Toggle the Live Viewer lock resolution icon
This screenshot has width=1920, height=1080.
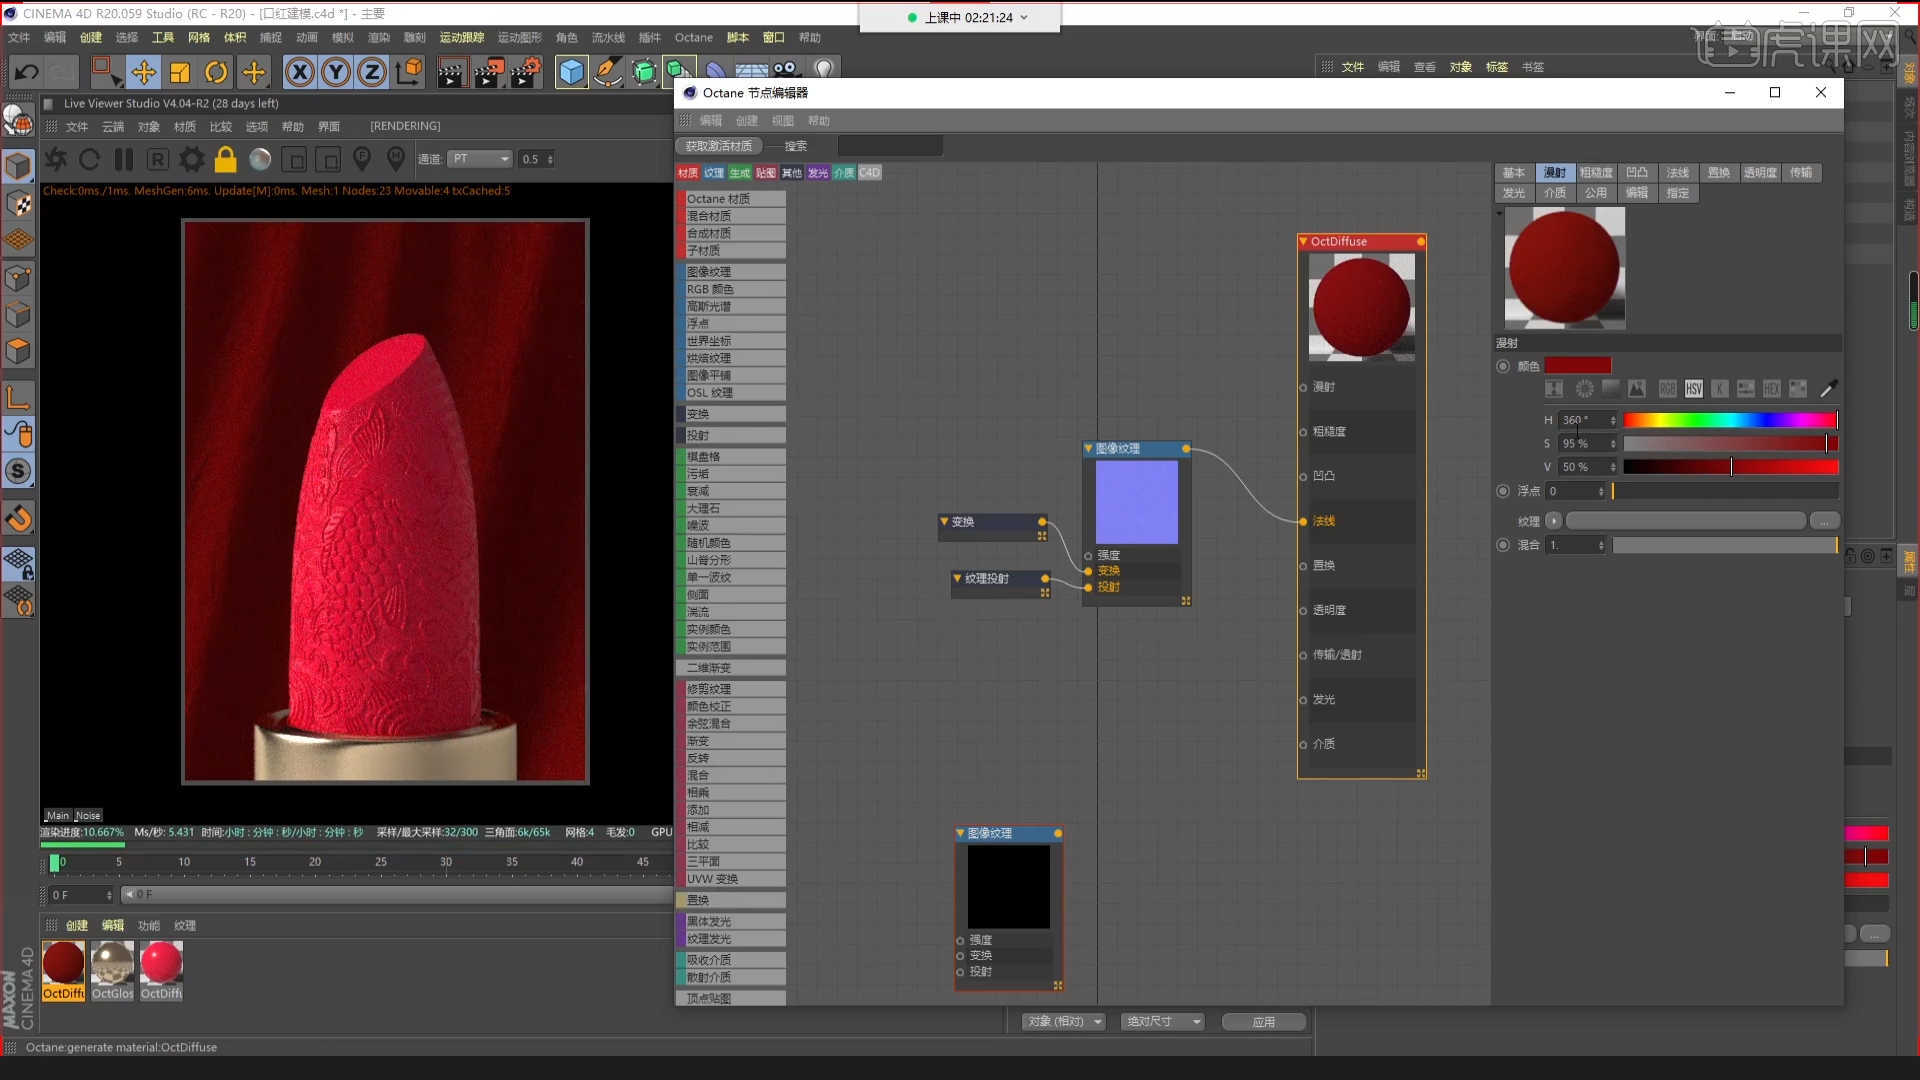[x=226, y=160]
